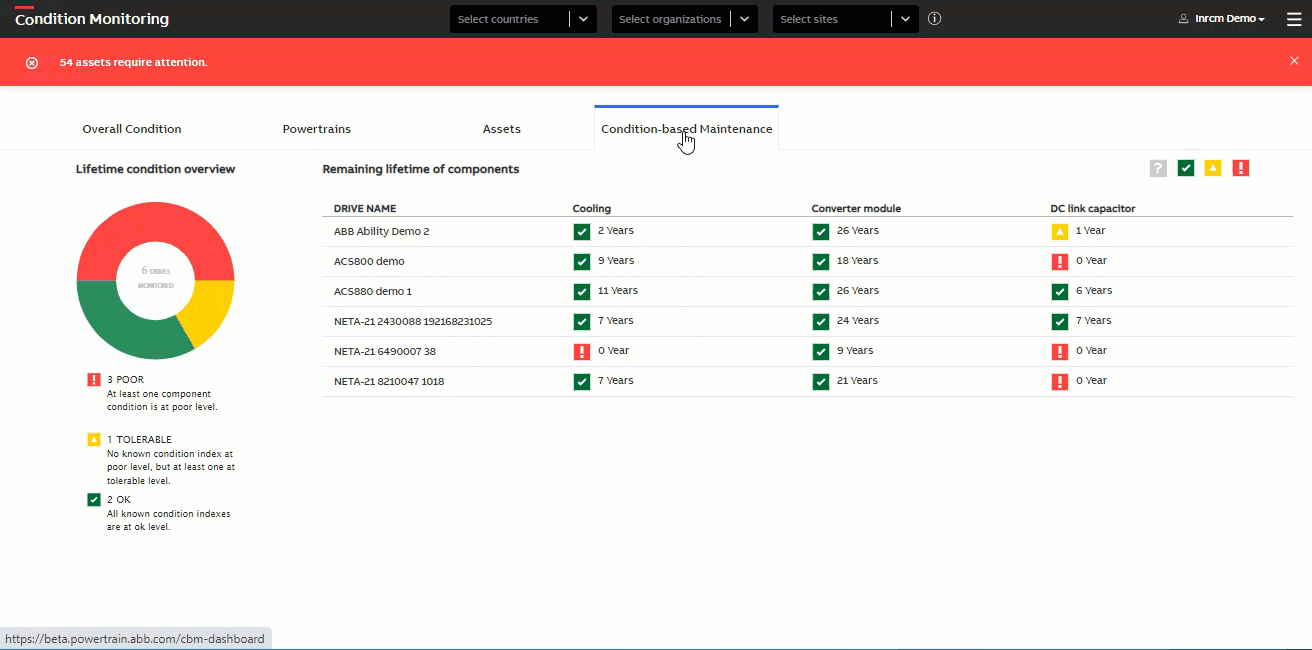Click the POOR legend red icon
The height and width of the screenshot is (650, 1312).
[94, 380]
